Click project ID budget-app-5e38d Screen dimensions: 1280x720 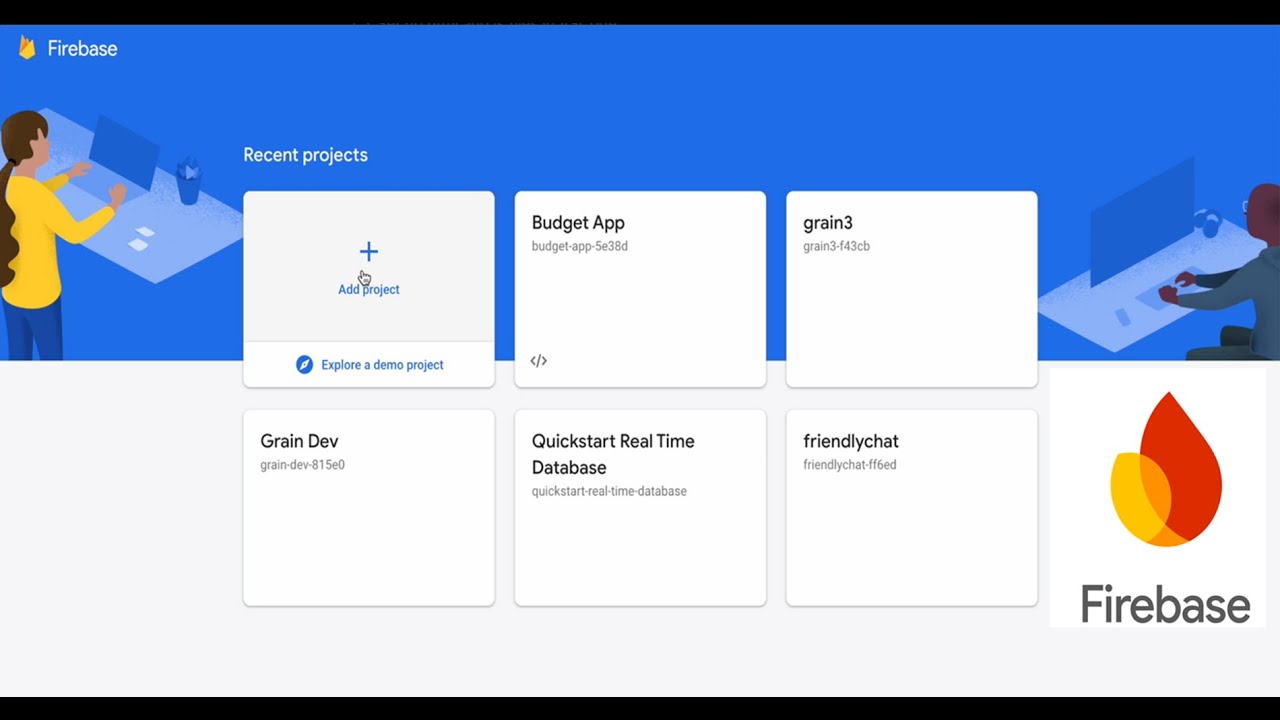(580, 246)
